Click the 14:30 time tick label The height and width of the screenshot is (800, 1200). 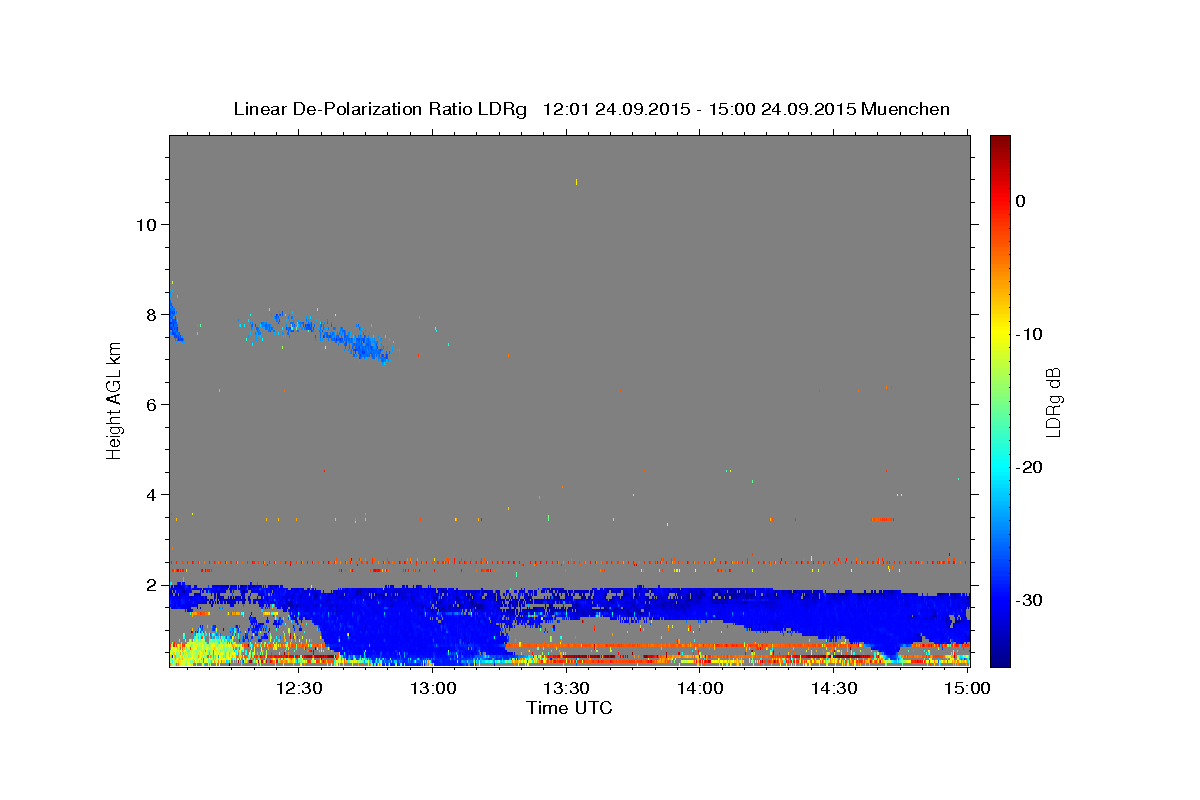(833, 688)
